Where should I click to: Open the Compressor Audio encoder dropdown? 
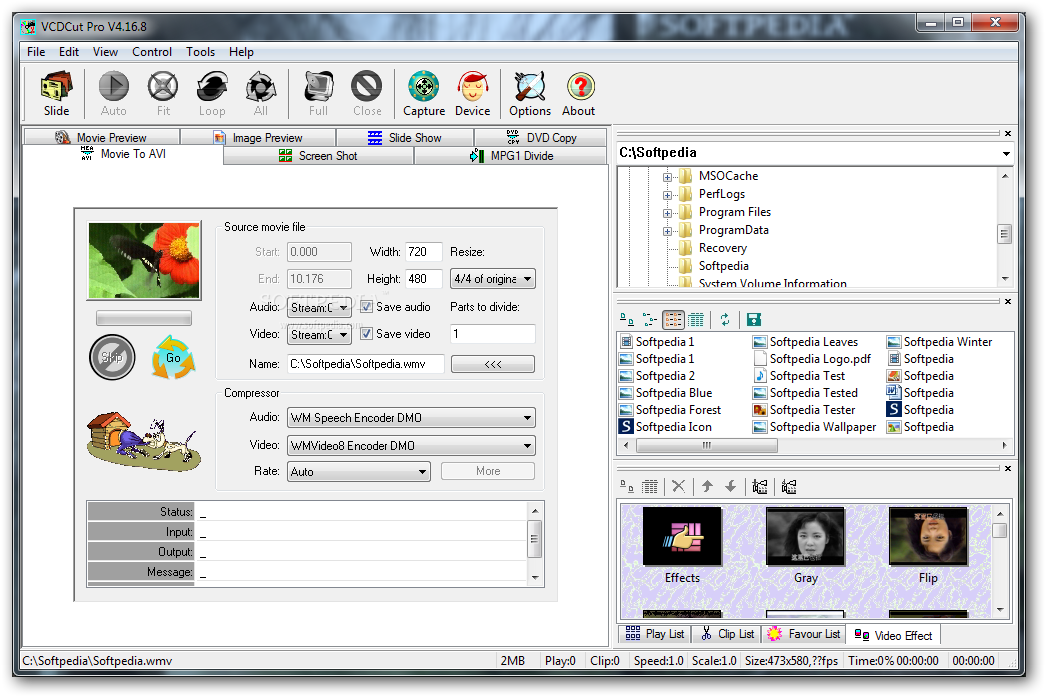pyautogui.click(x=412, y=418)
